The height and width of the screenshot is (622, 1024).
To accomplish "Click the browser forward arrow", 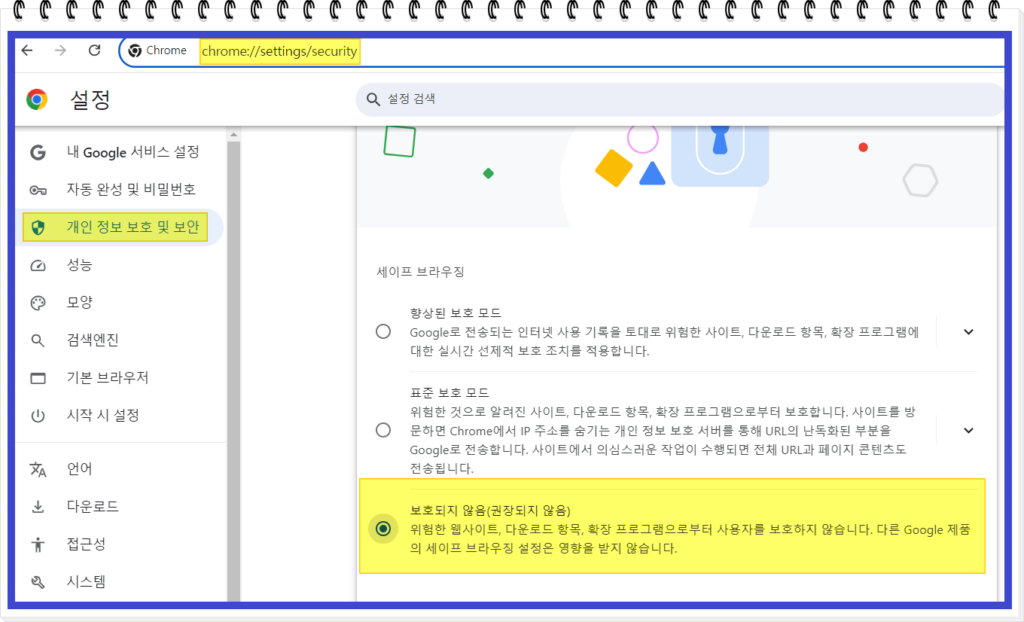I will [60, 50].
